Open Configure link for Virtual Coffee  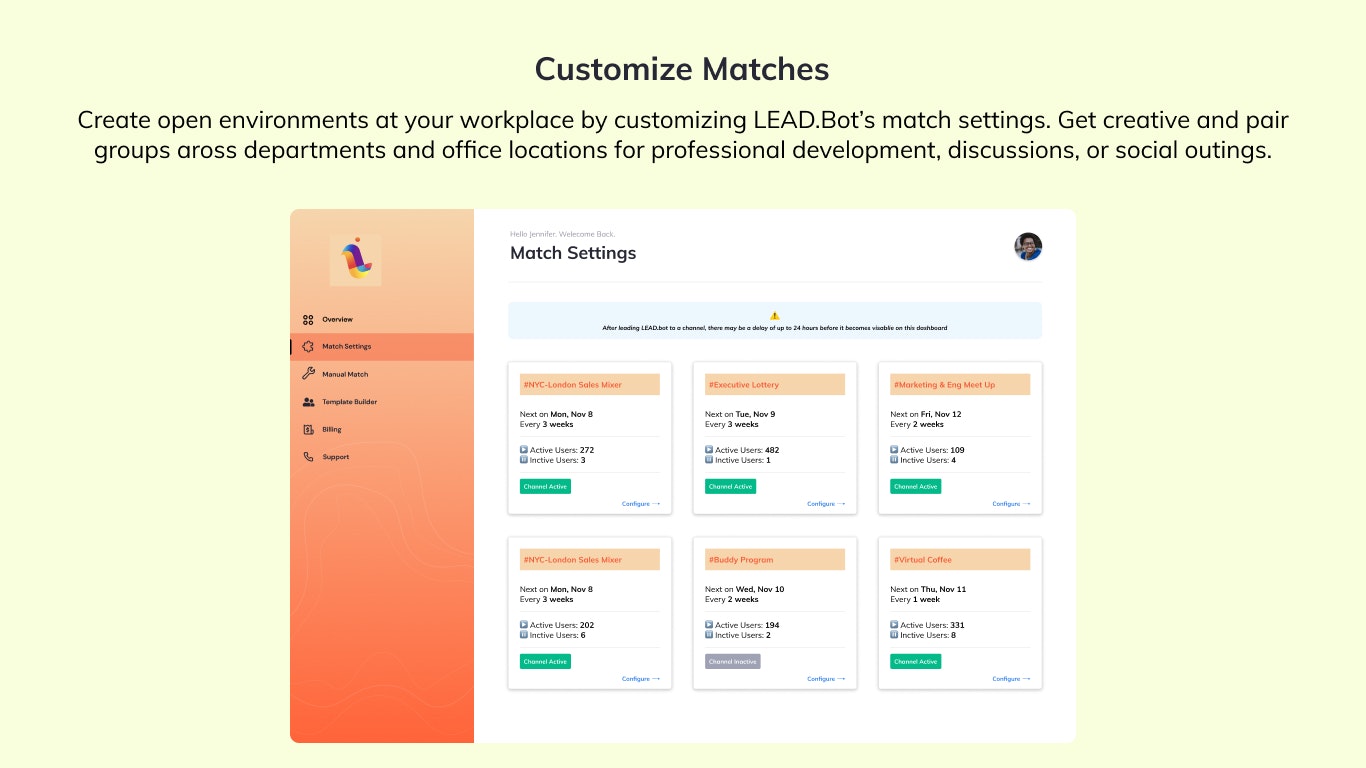tap(1011, 679)
